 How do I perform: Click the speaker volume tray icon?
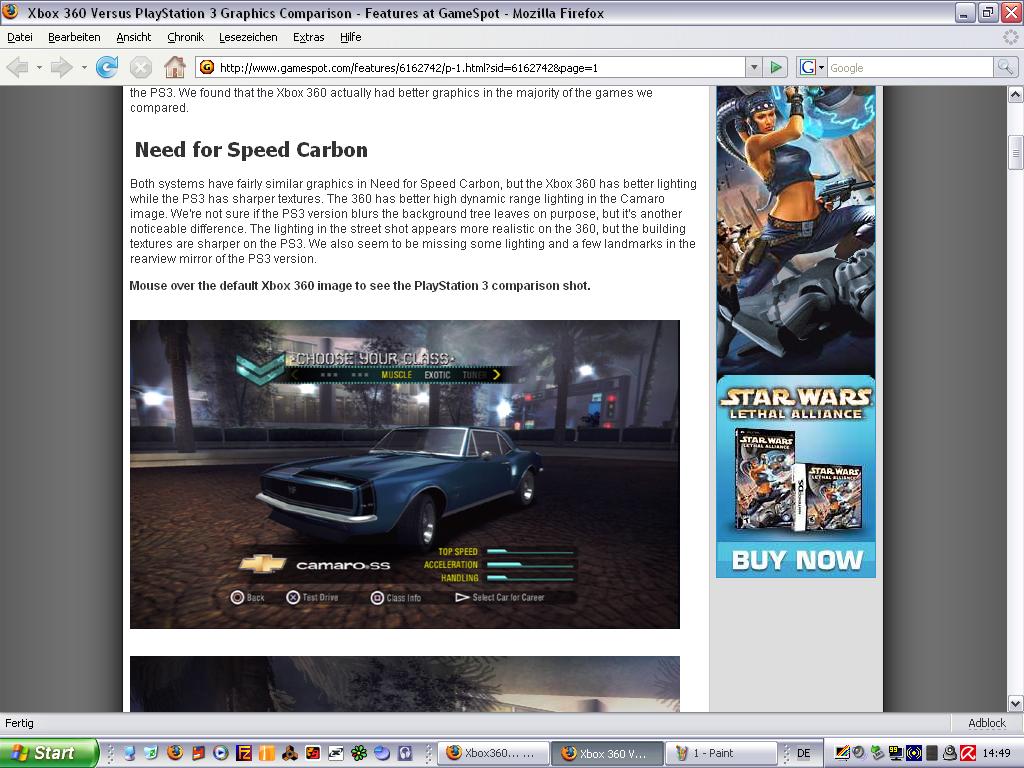(x=860, y=753)
